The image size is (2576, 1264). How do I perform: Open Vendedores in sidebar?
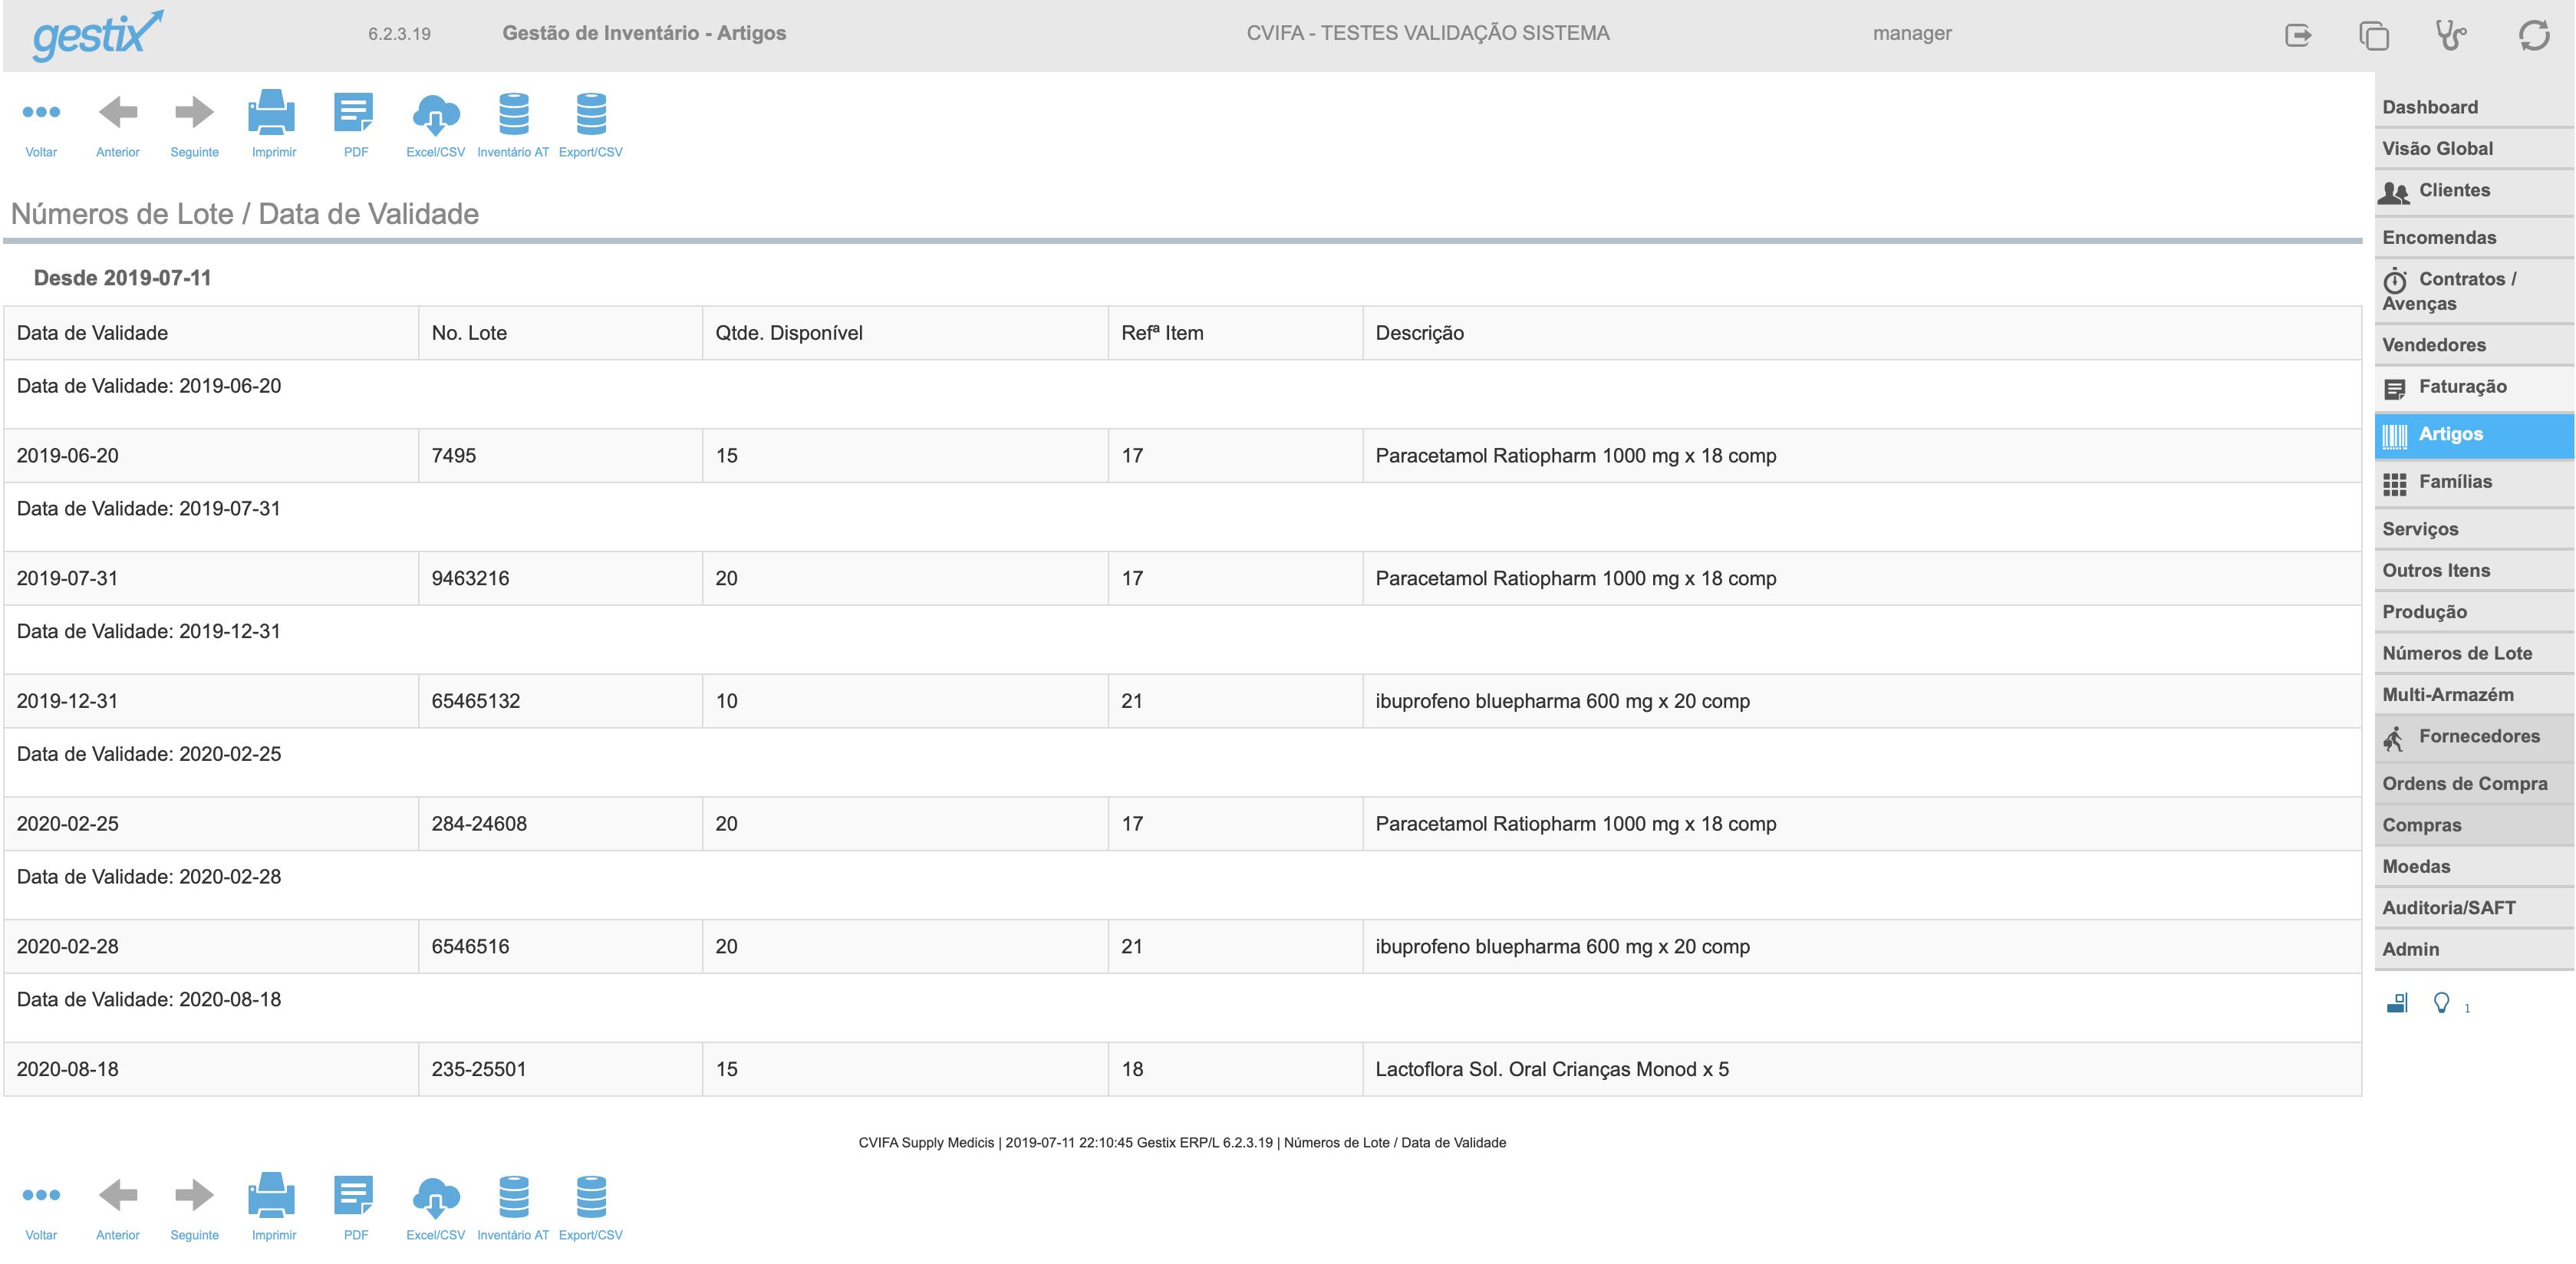2474,345
